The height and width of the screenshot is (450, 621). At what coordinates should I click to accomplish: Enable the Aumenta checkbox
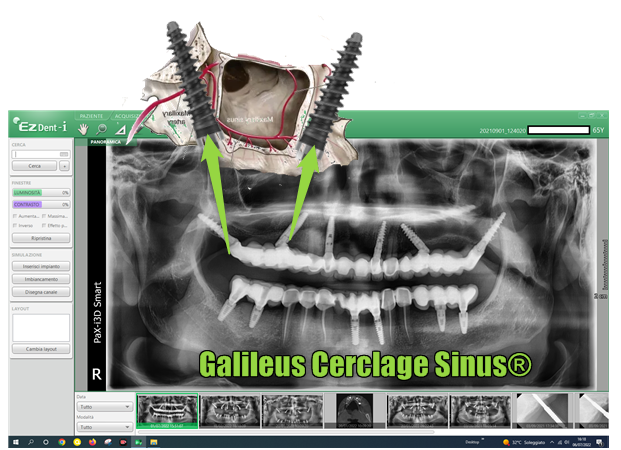coord(15,216)
